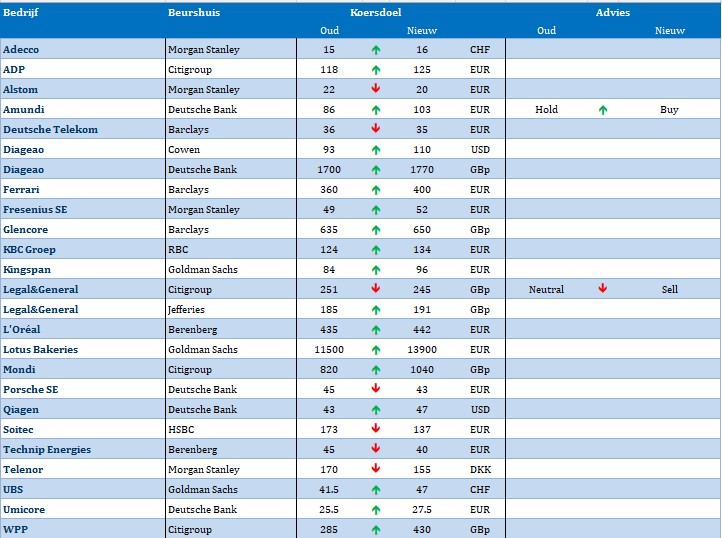The height and width of the screenshot is (538, 722).
Task: Click the red arrow in Telenor row
Action: (x=376, y=468)
